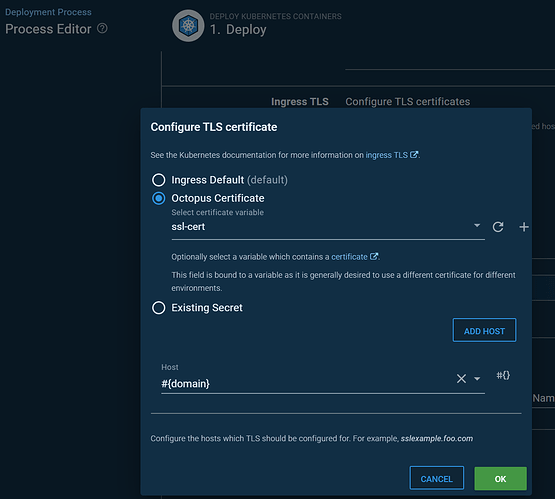Open the ssl-cert certificate variable dropdown
Viewport: 555px width, 499px height.
[328, 226]
